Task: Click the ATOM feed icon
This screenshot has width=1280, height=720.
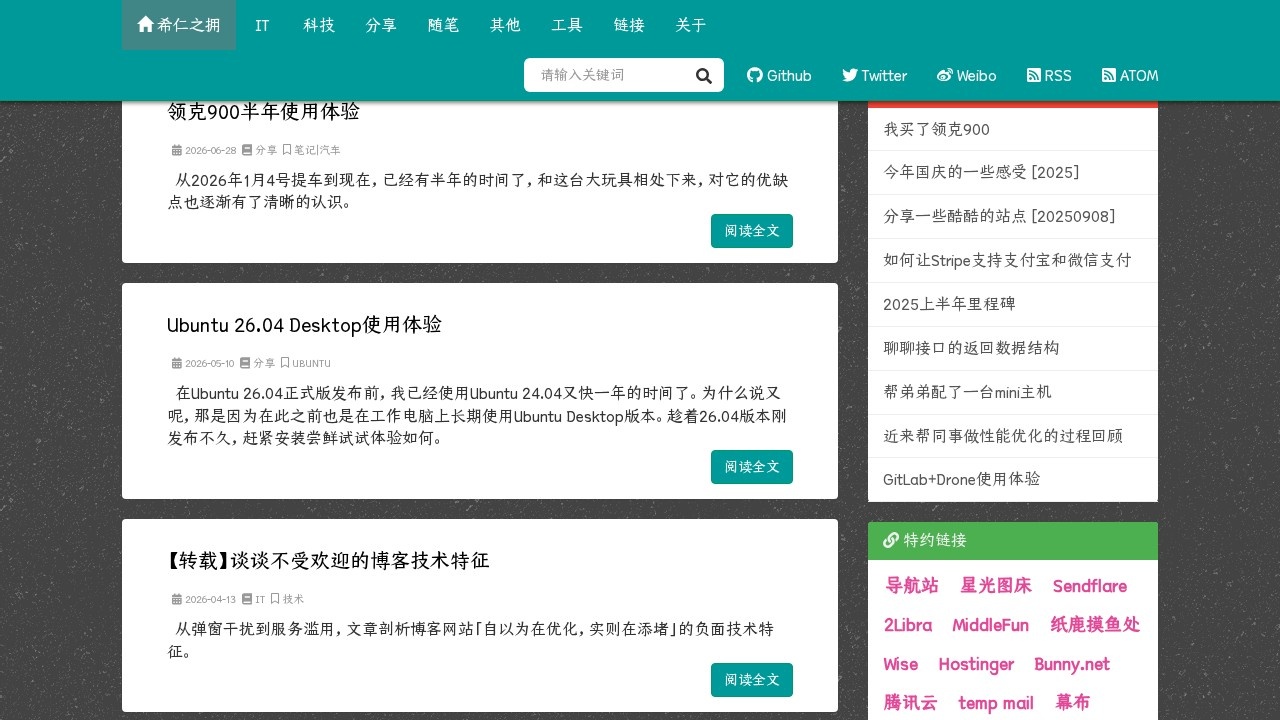Action: click(x=1109, y=75)
